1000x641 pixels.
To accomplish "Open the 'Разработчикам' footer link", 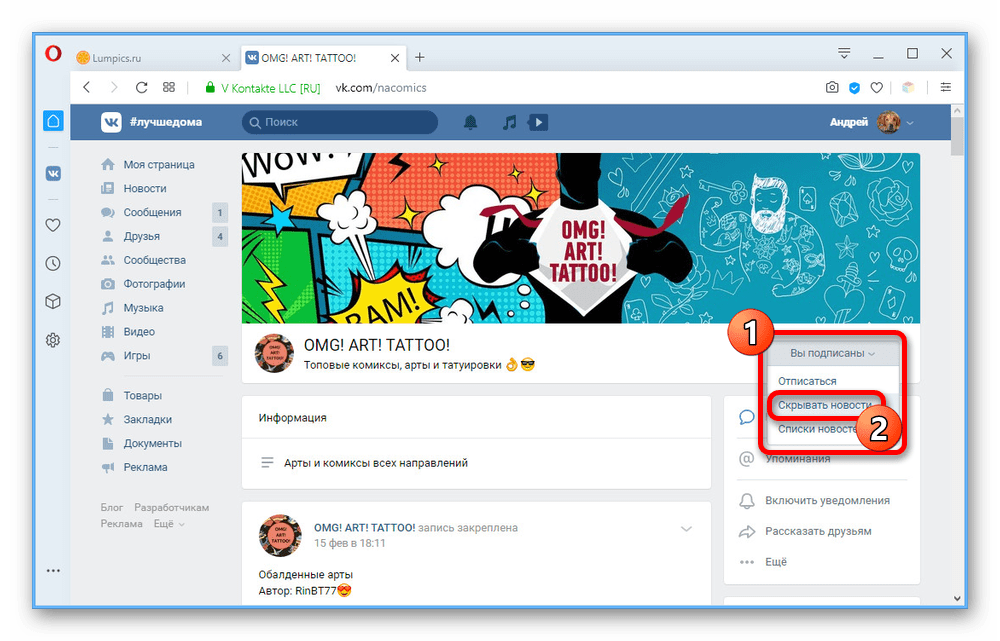I will (172, 508).
